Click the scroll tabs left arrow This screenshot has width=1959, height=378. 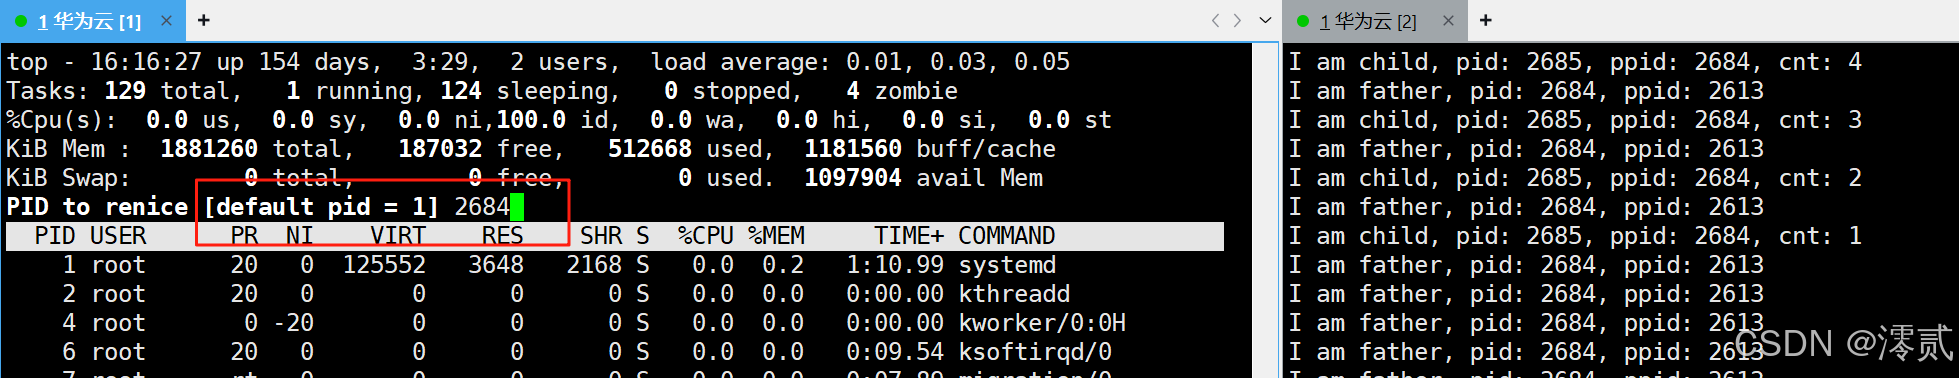click(1215, 20)
